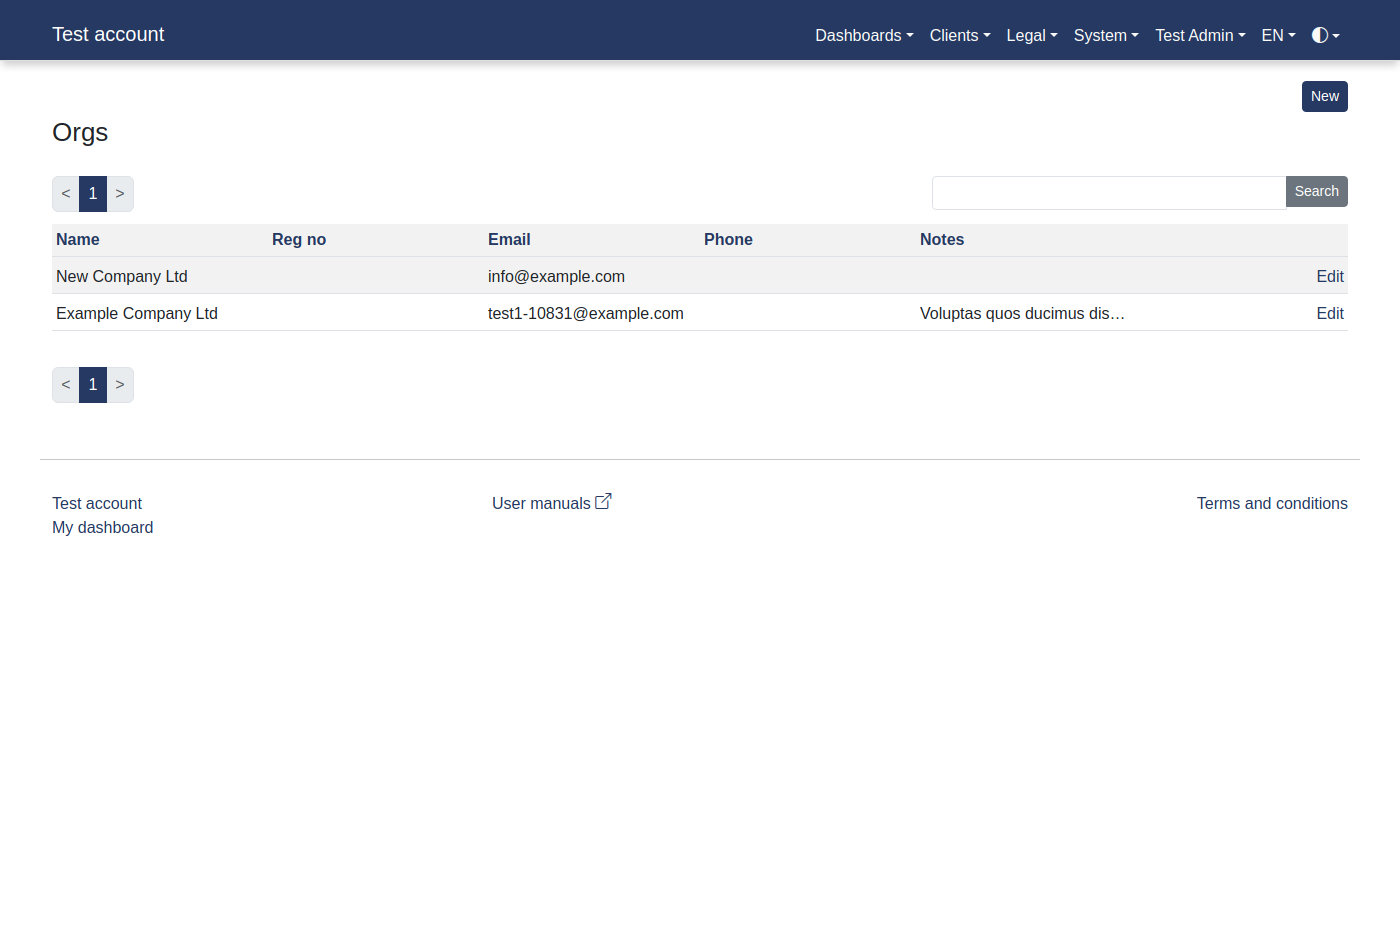Screen dimensions: 1400x940
Task: Click the New button
Action: pos(1324,96)
